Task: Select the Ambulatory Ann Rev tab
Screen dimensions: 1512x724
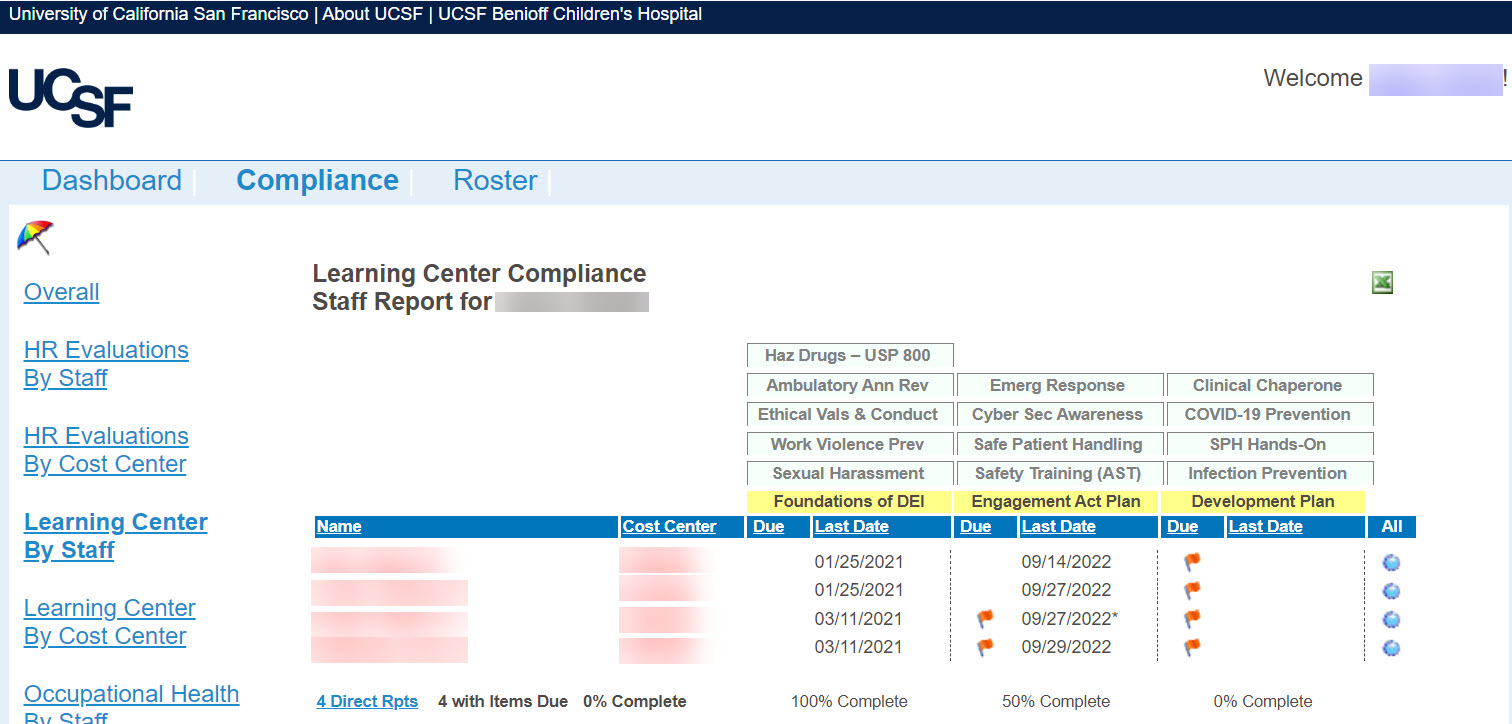Action: [850, 385]
